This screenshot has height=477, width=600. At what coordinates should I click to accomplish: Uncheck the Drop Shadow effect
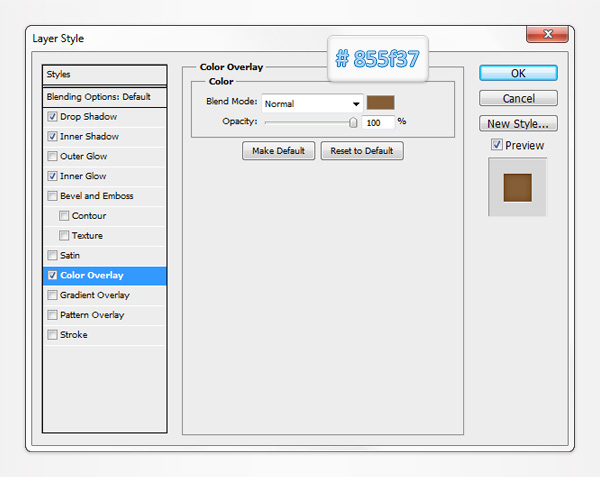pos(52,117)
